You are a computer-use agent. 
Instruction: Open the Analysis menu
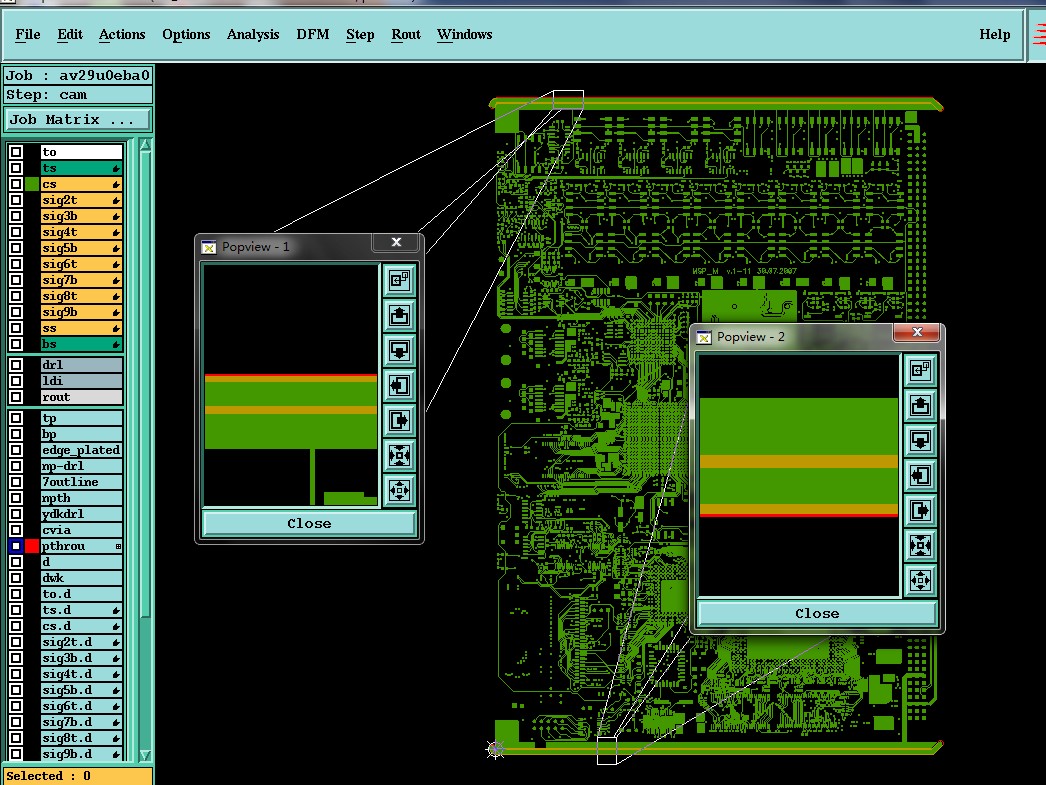pyautogui.click(x=253, y=35)
